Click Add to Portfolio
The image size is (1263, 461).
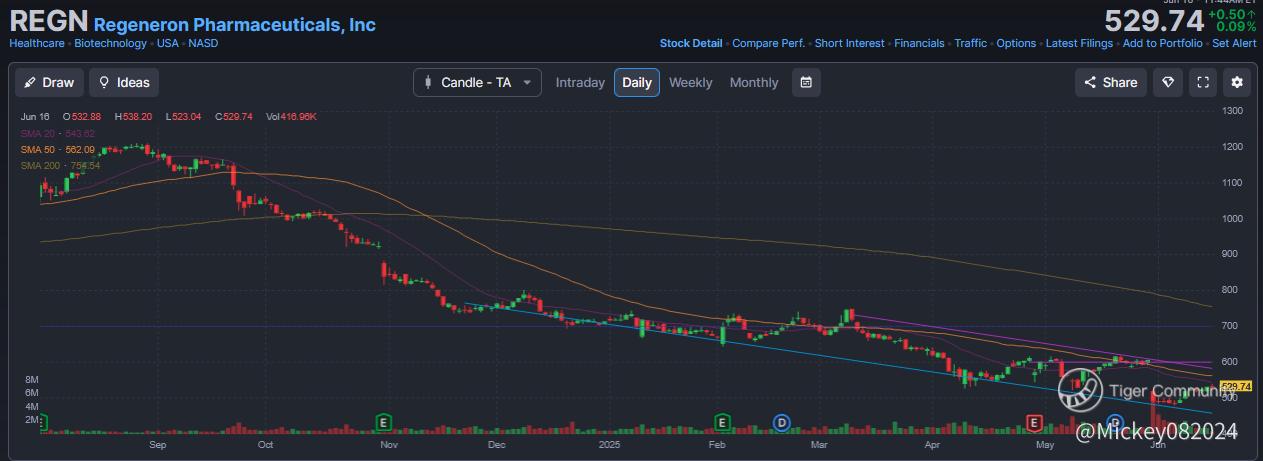pos(1163,43)
